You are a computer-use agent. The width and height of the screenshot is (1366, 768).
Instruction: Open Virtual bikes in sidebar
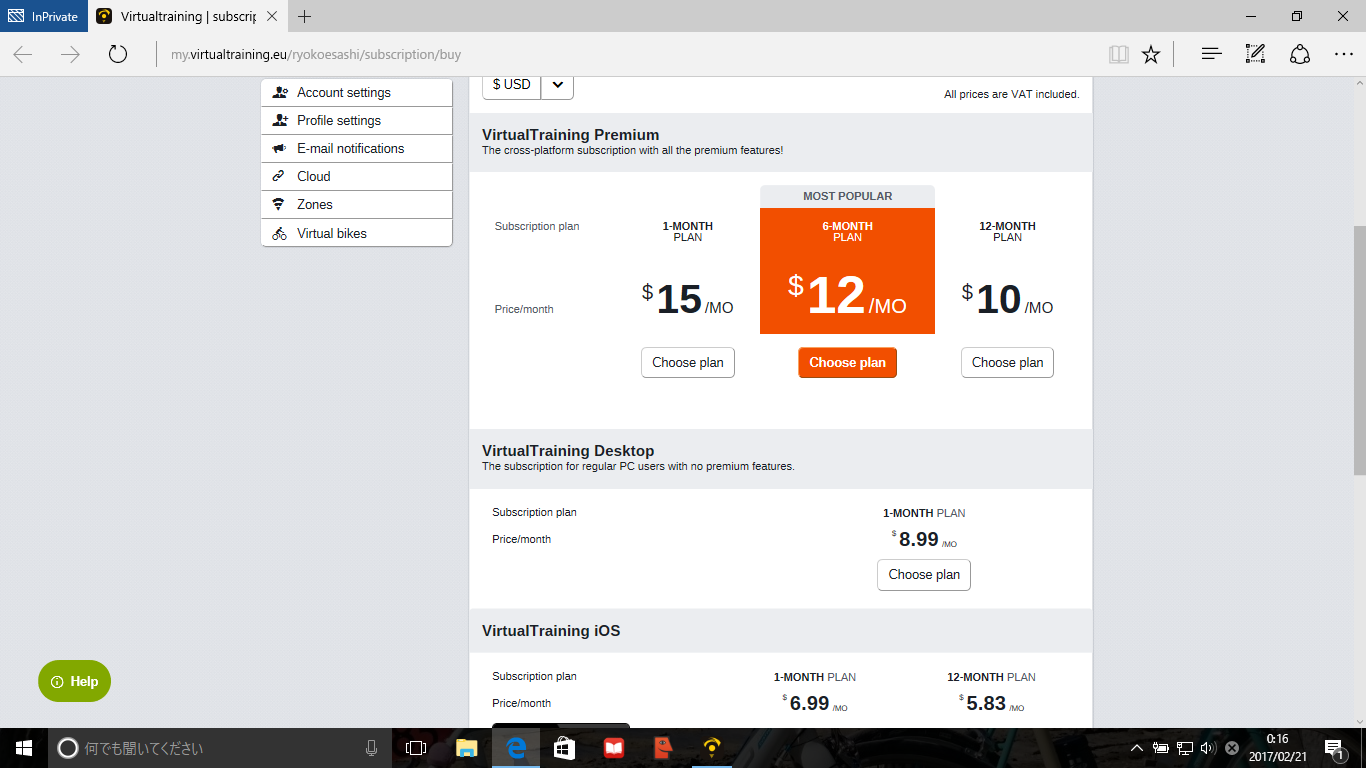coord(357,233)
